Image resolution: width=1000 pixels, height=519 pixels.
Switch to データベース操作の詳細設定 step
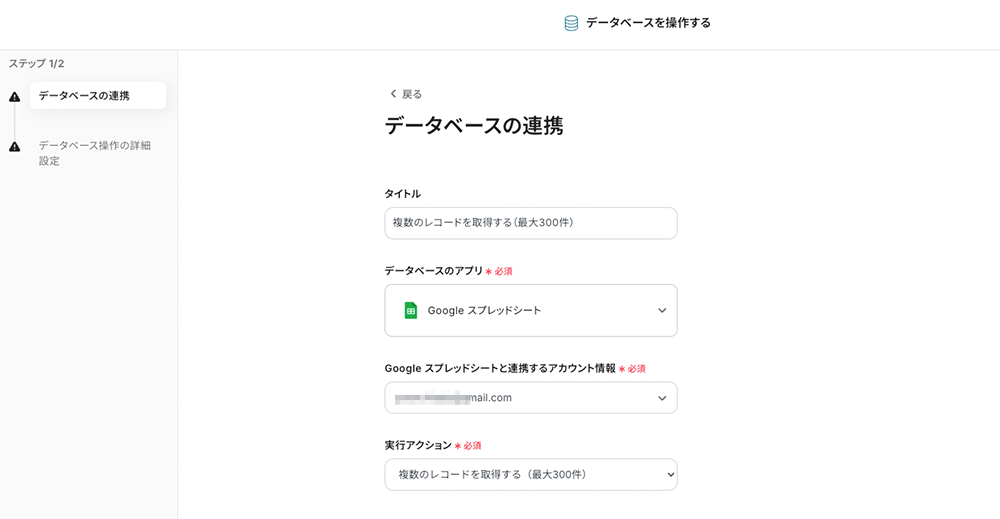(x=94, y=153)
